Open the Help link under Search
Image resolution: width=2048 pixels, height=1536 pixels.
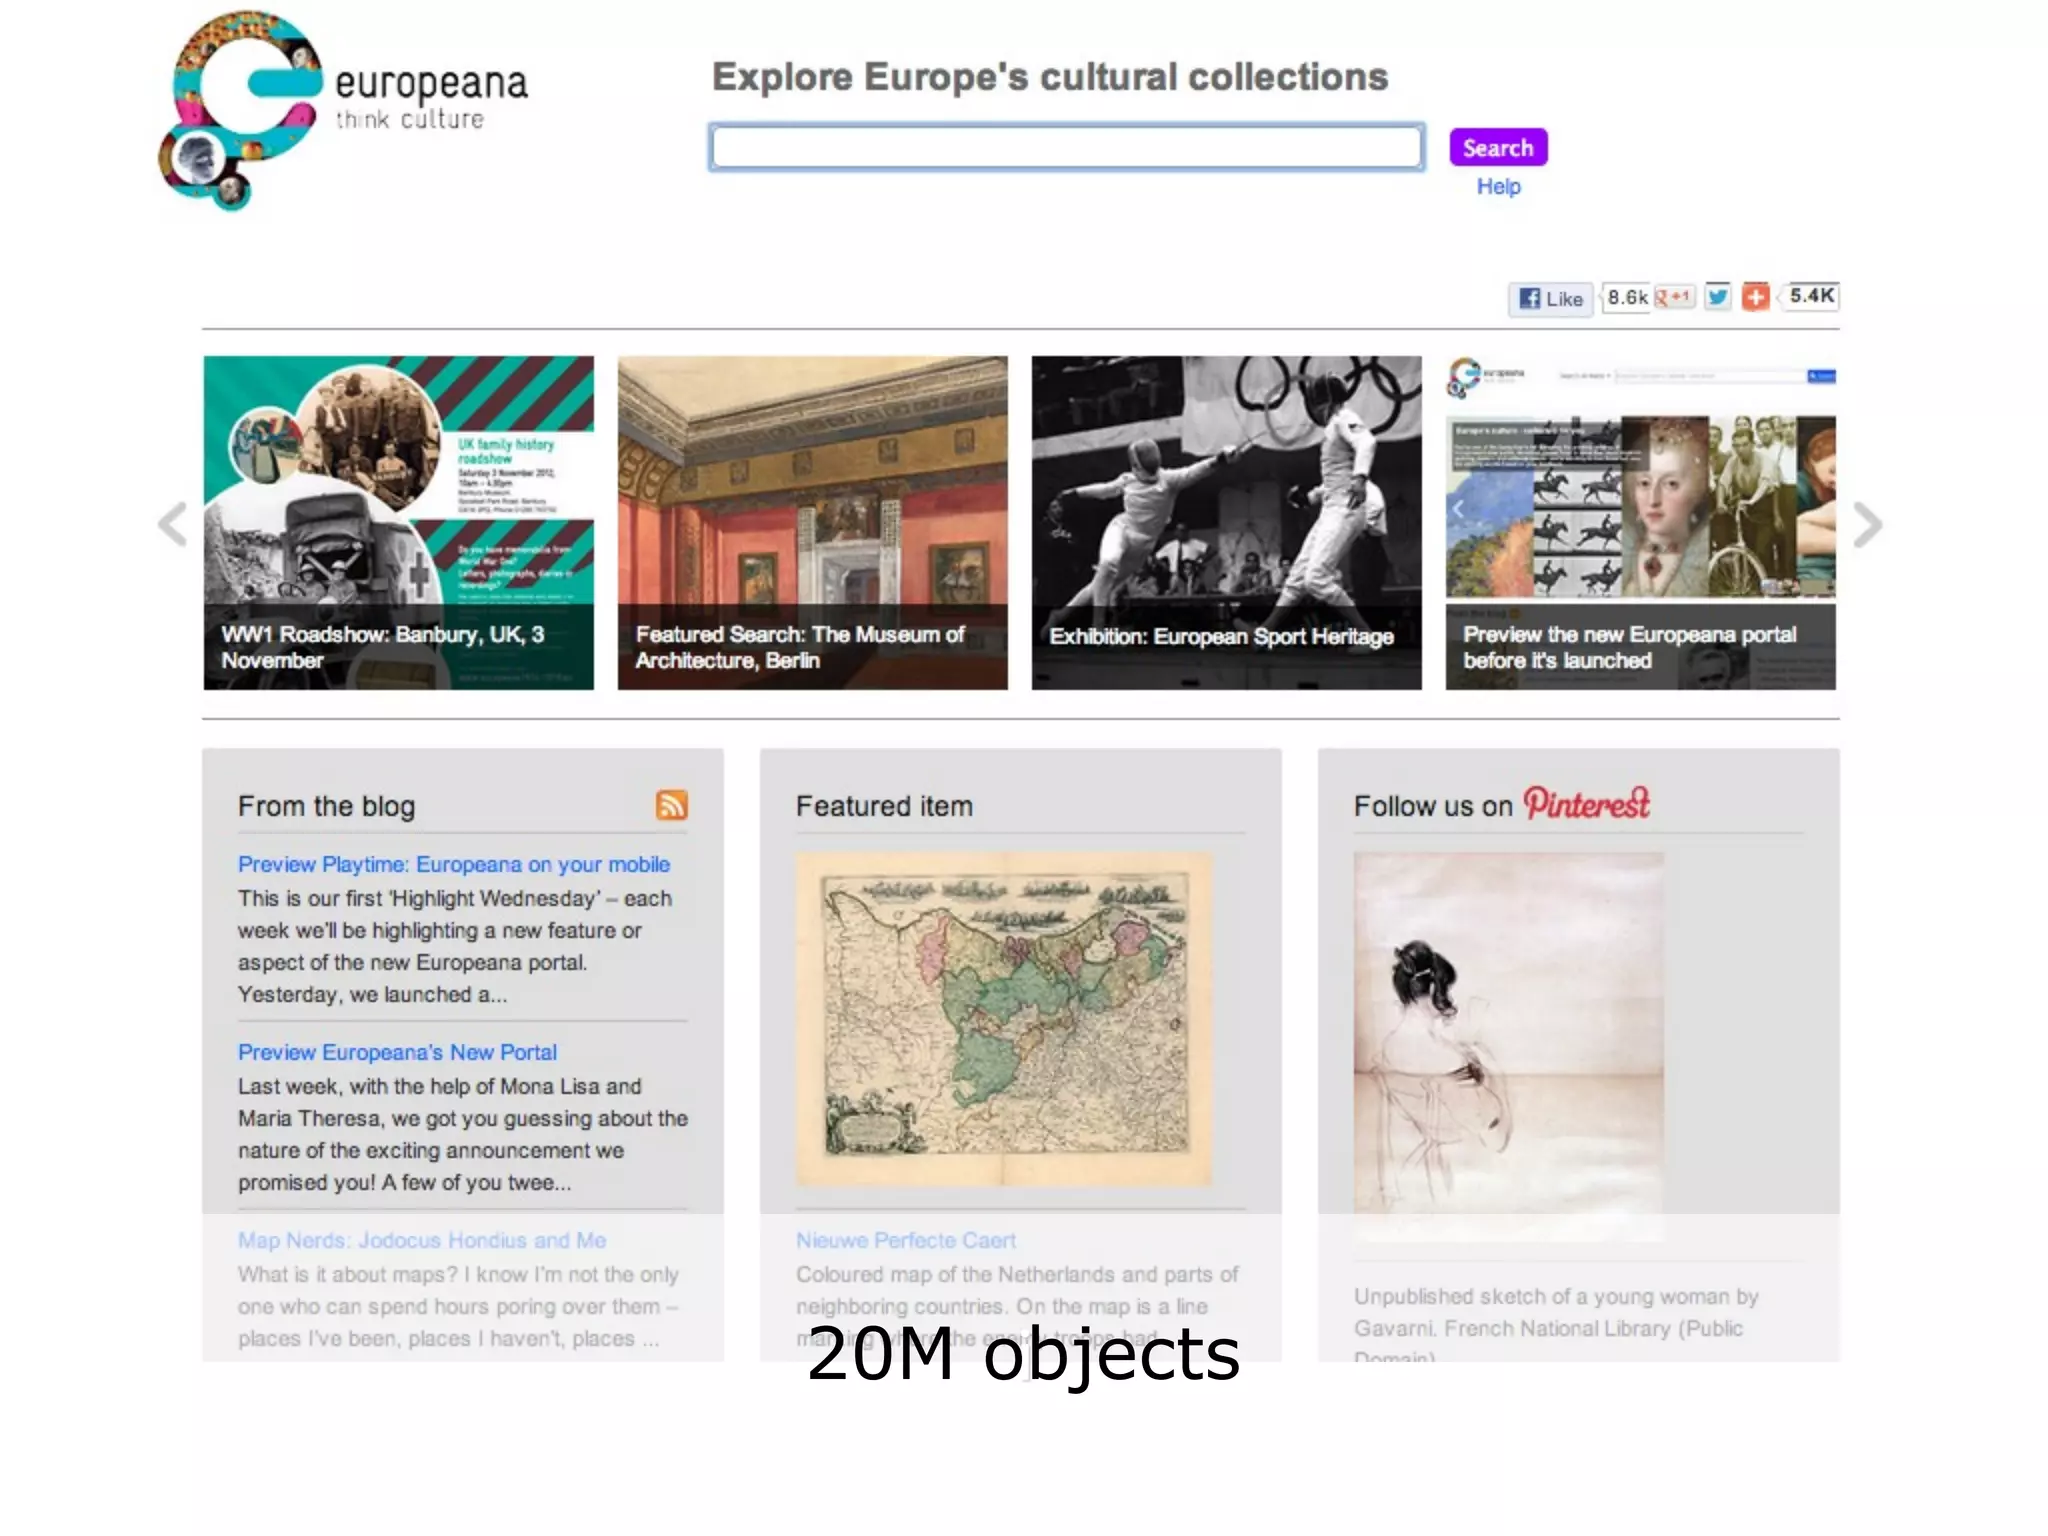point(1498,187)
